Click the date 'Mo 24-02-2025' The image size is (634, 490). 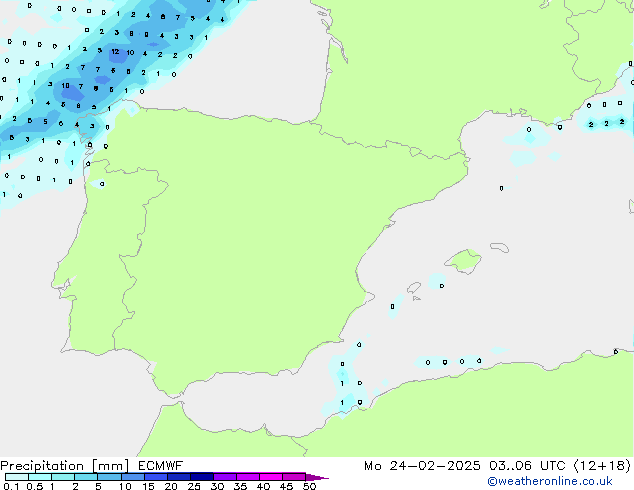422,465
